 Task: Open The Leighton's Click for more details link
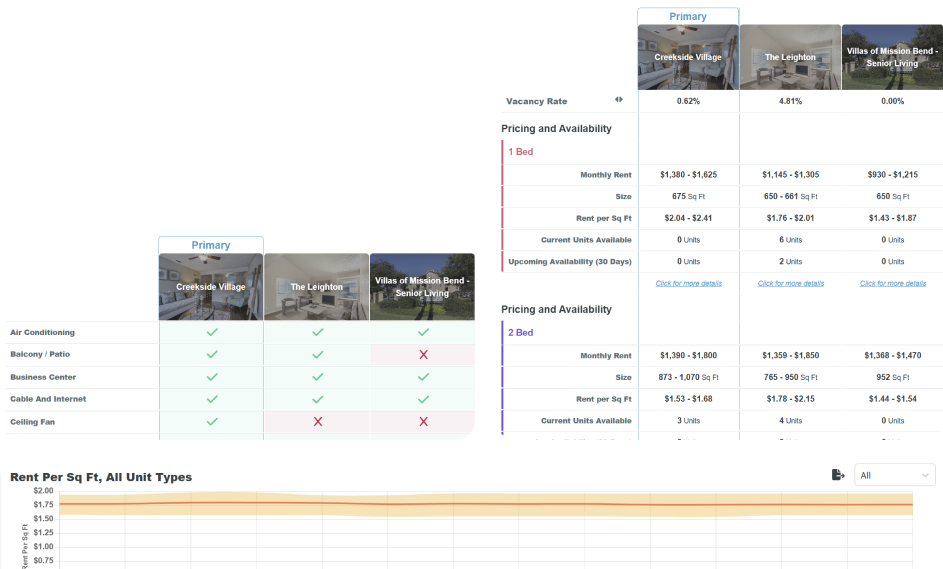click(x=790, y=284)
